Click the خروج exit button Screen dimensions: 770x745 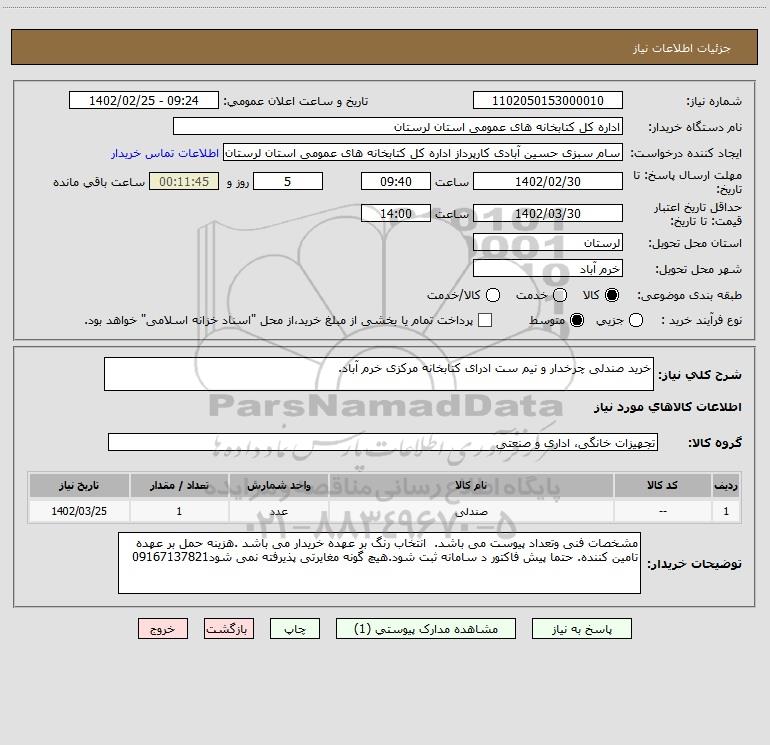pyautogui.click(x=163, y=629)
